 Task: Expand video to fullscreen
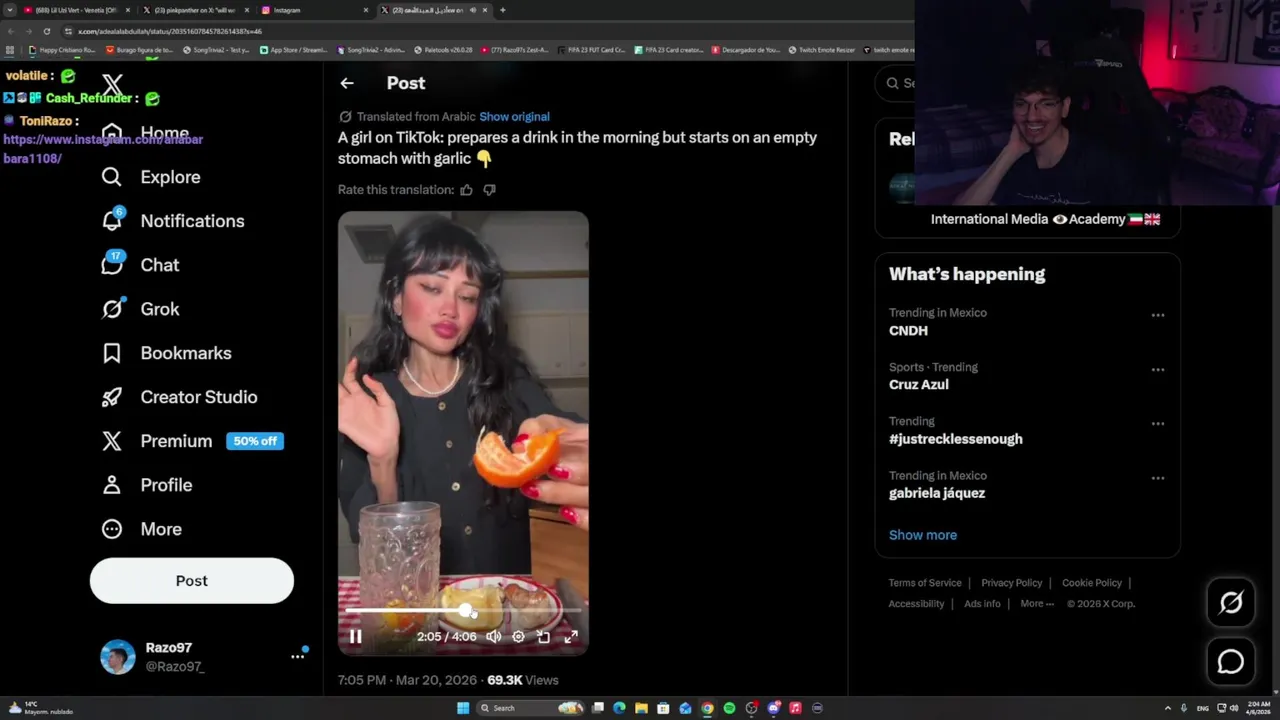(571, 636)
